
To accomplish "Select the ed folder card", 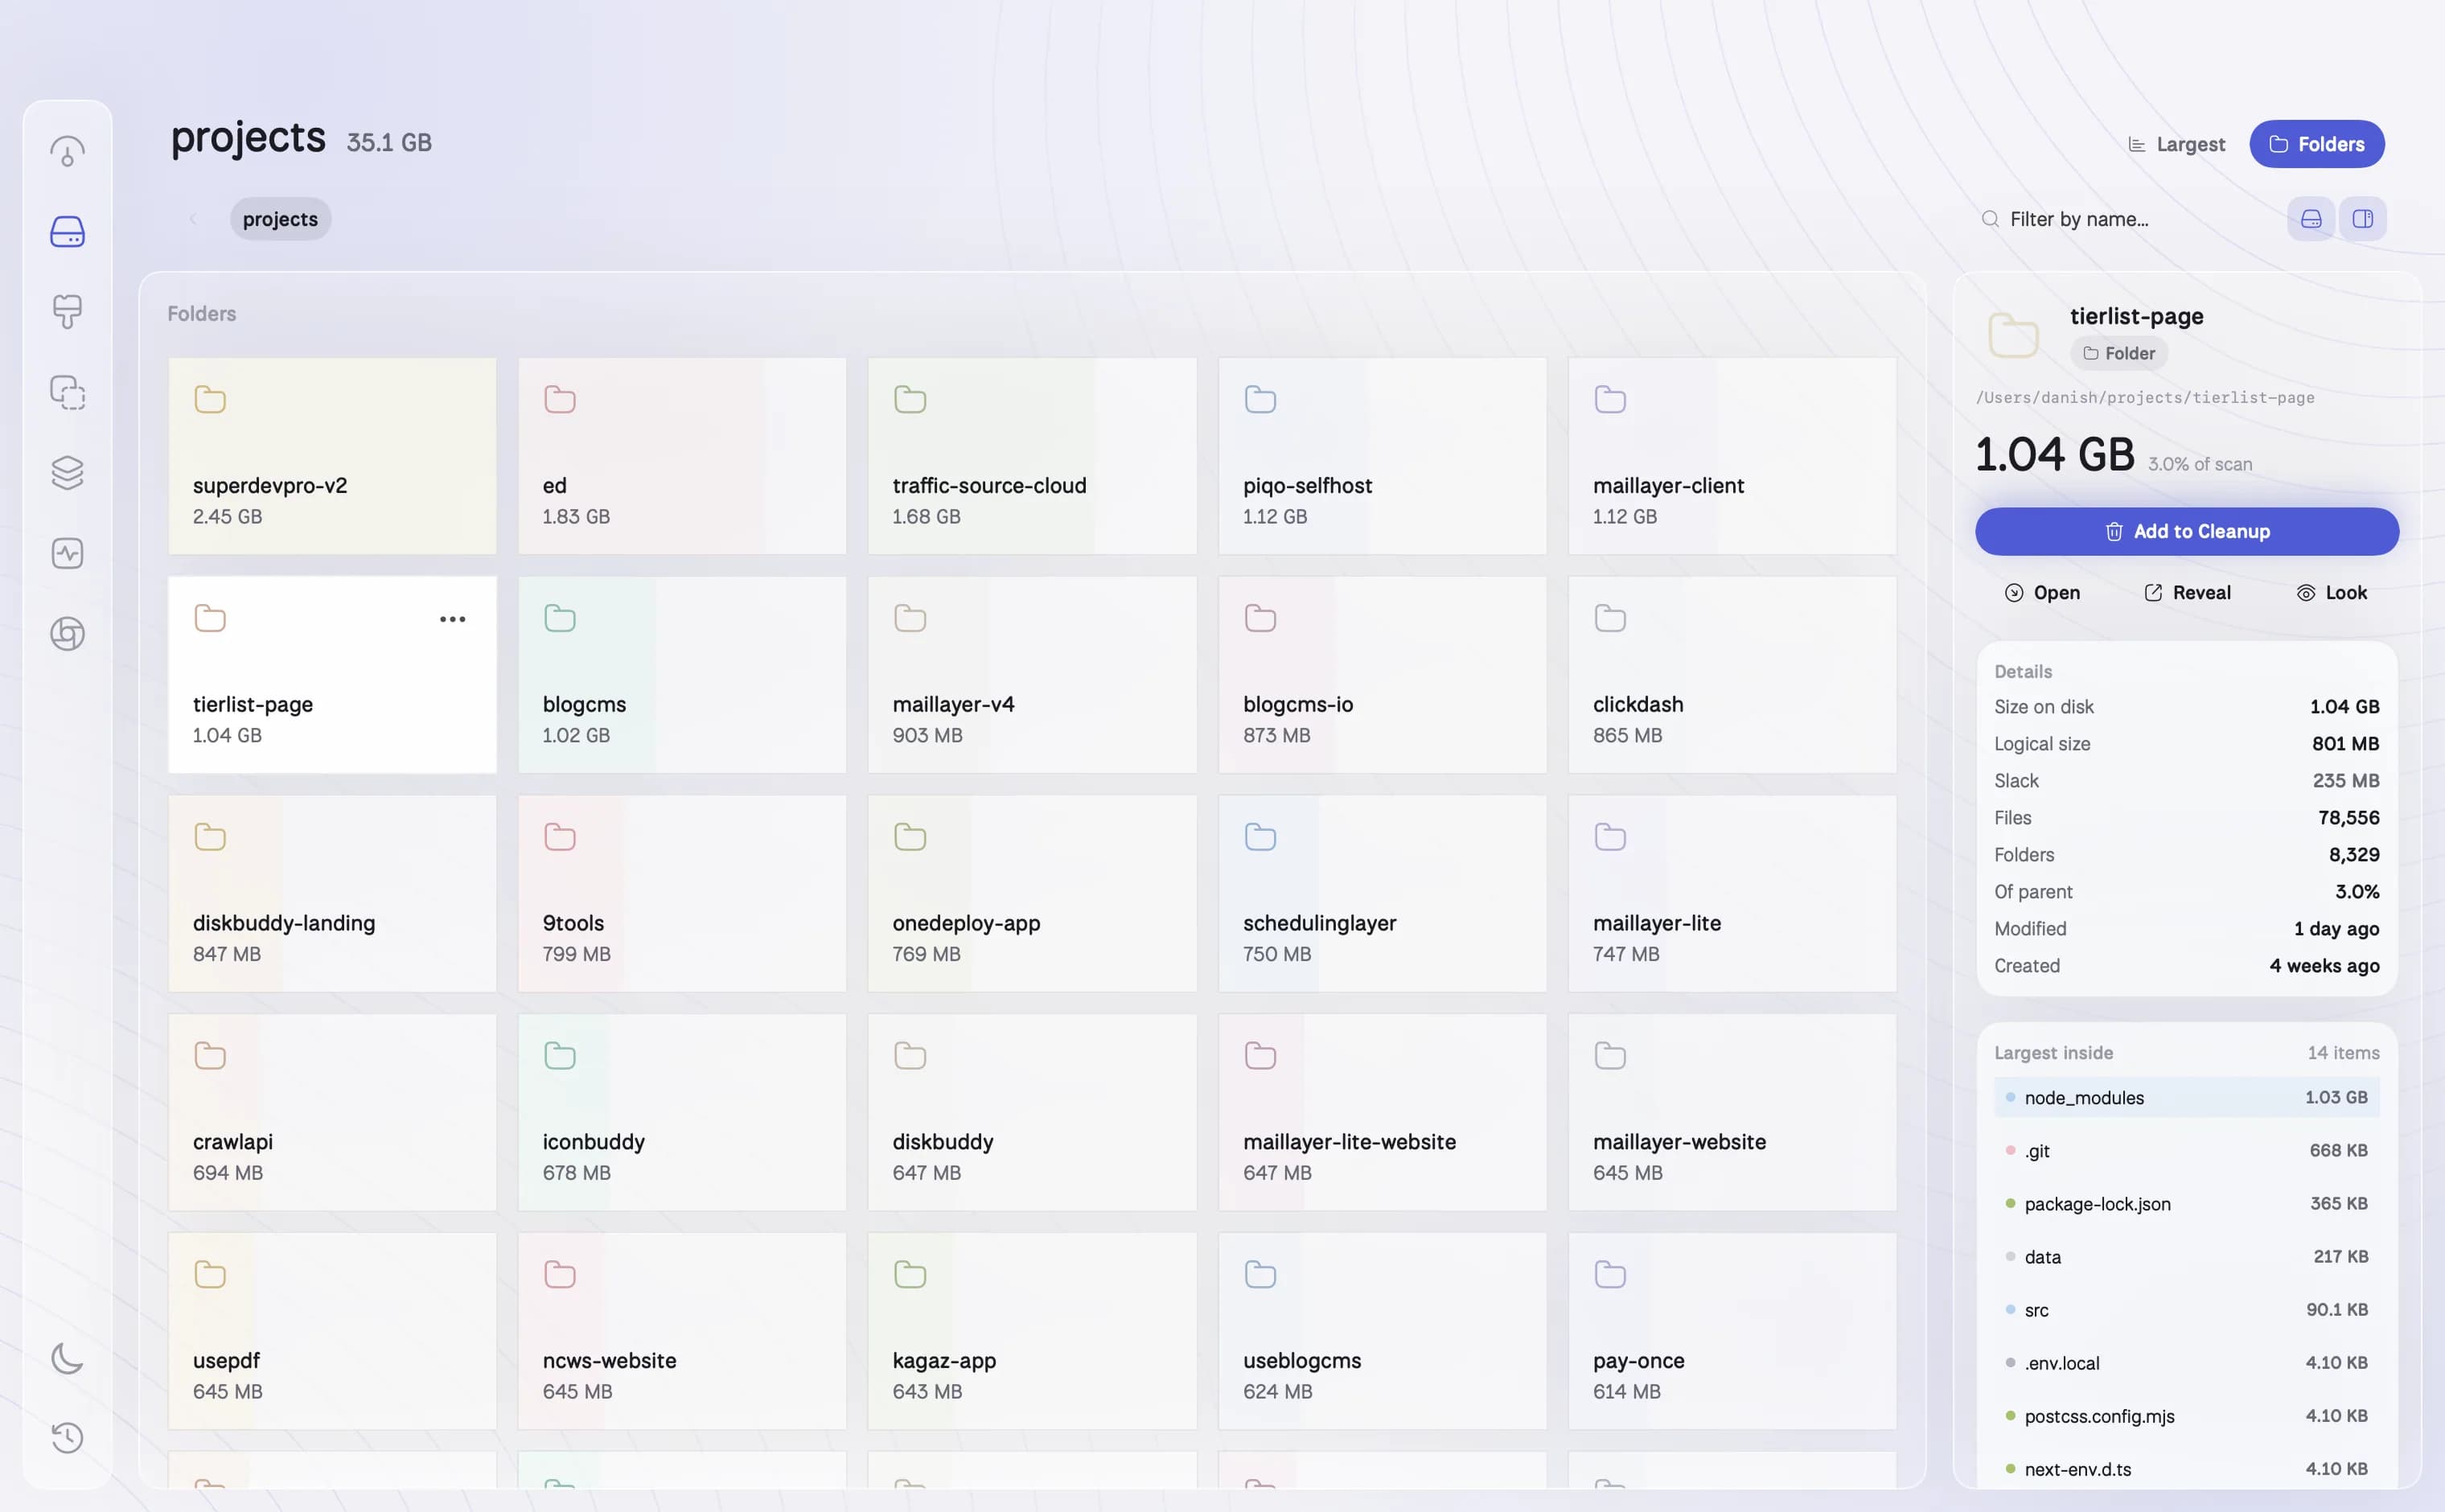I will pos(682,456).
